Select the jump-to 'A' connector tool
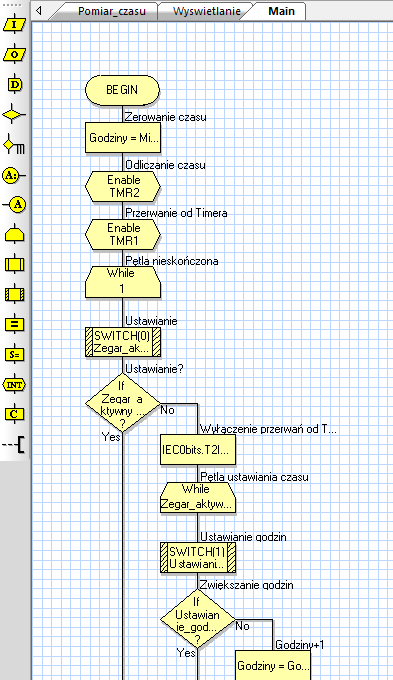Screen dimensions: 393x680 coord(14,205)
